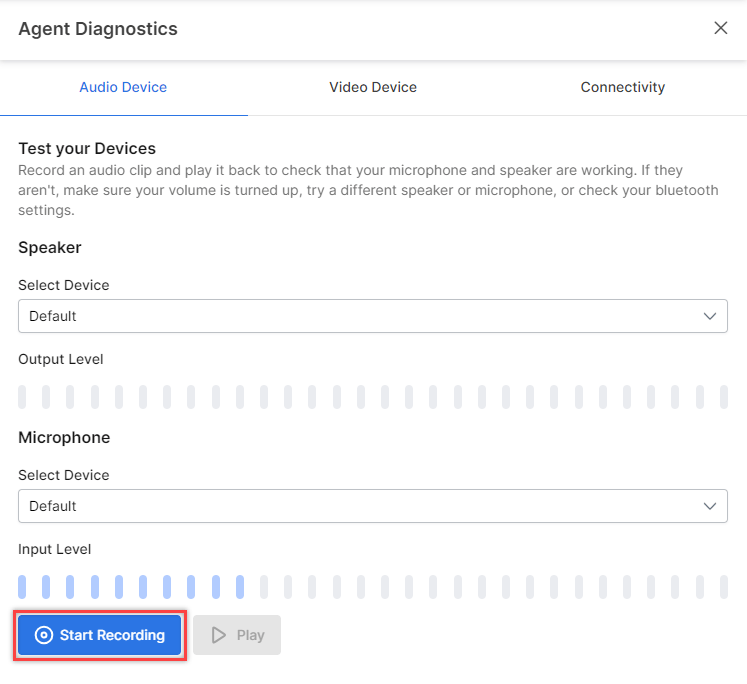
Task: Click the last lit Input Level bar
Action: tap(240, 587)
